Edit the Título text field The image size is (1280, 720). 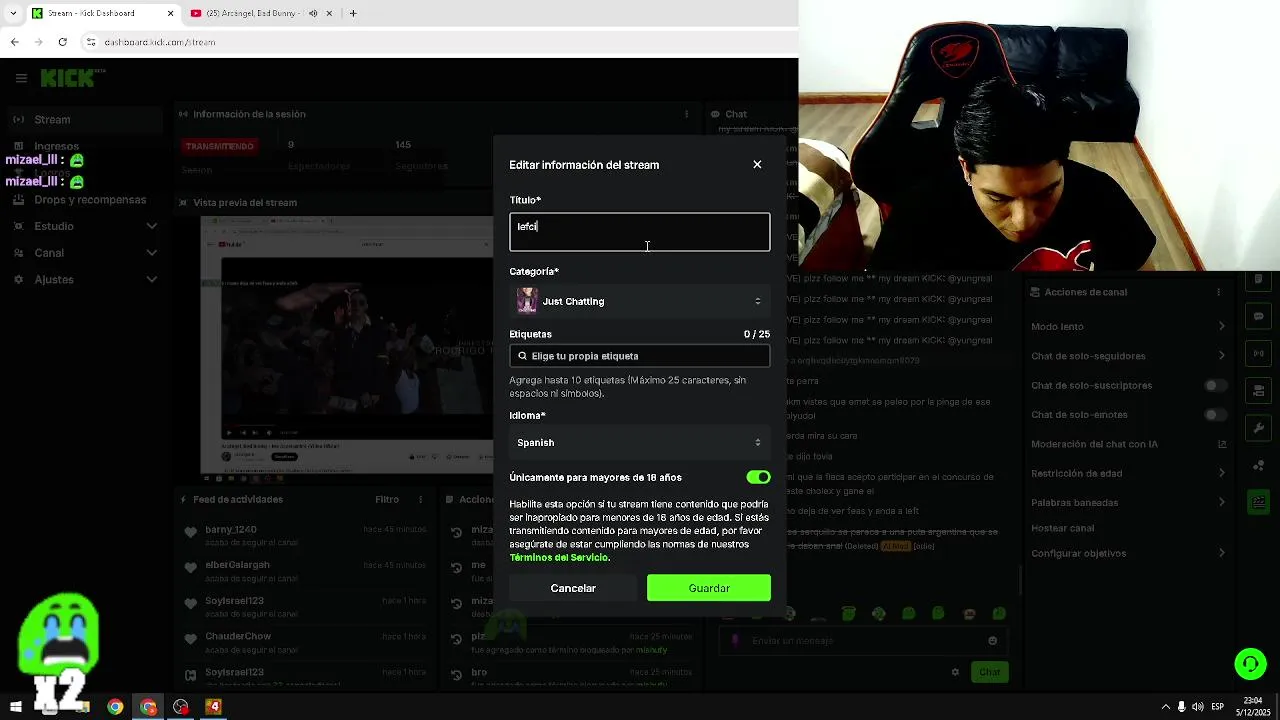640,232
